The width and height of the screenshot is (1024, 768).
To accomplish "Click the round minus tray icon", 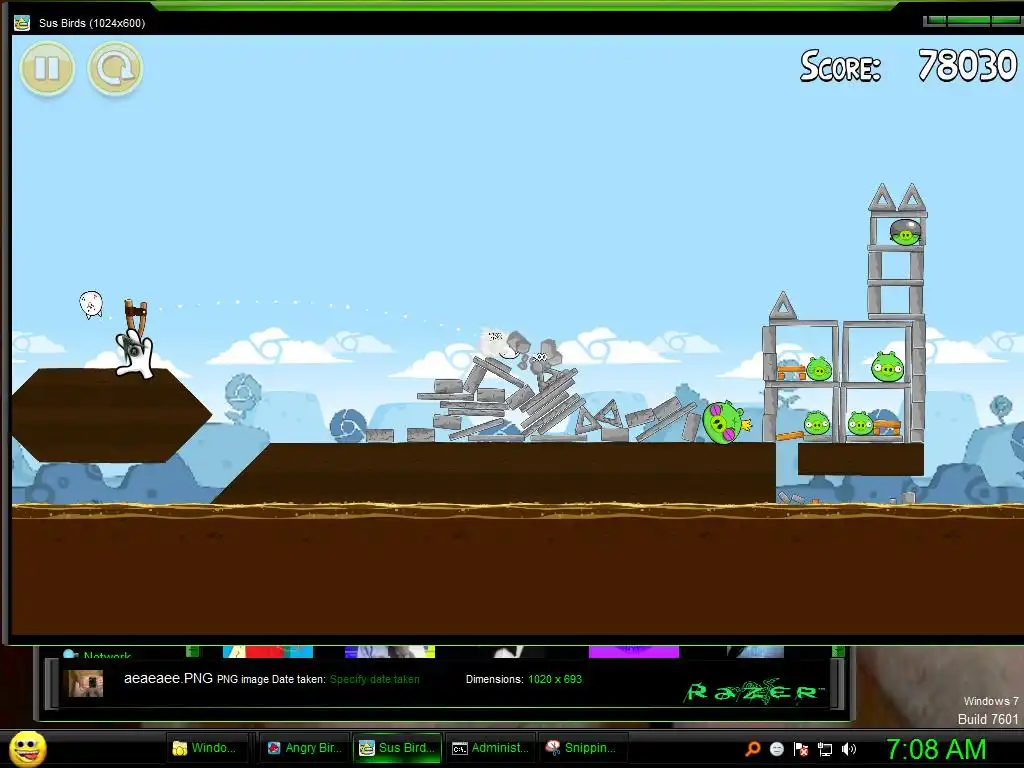I will 777,749.
